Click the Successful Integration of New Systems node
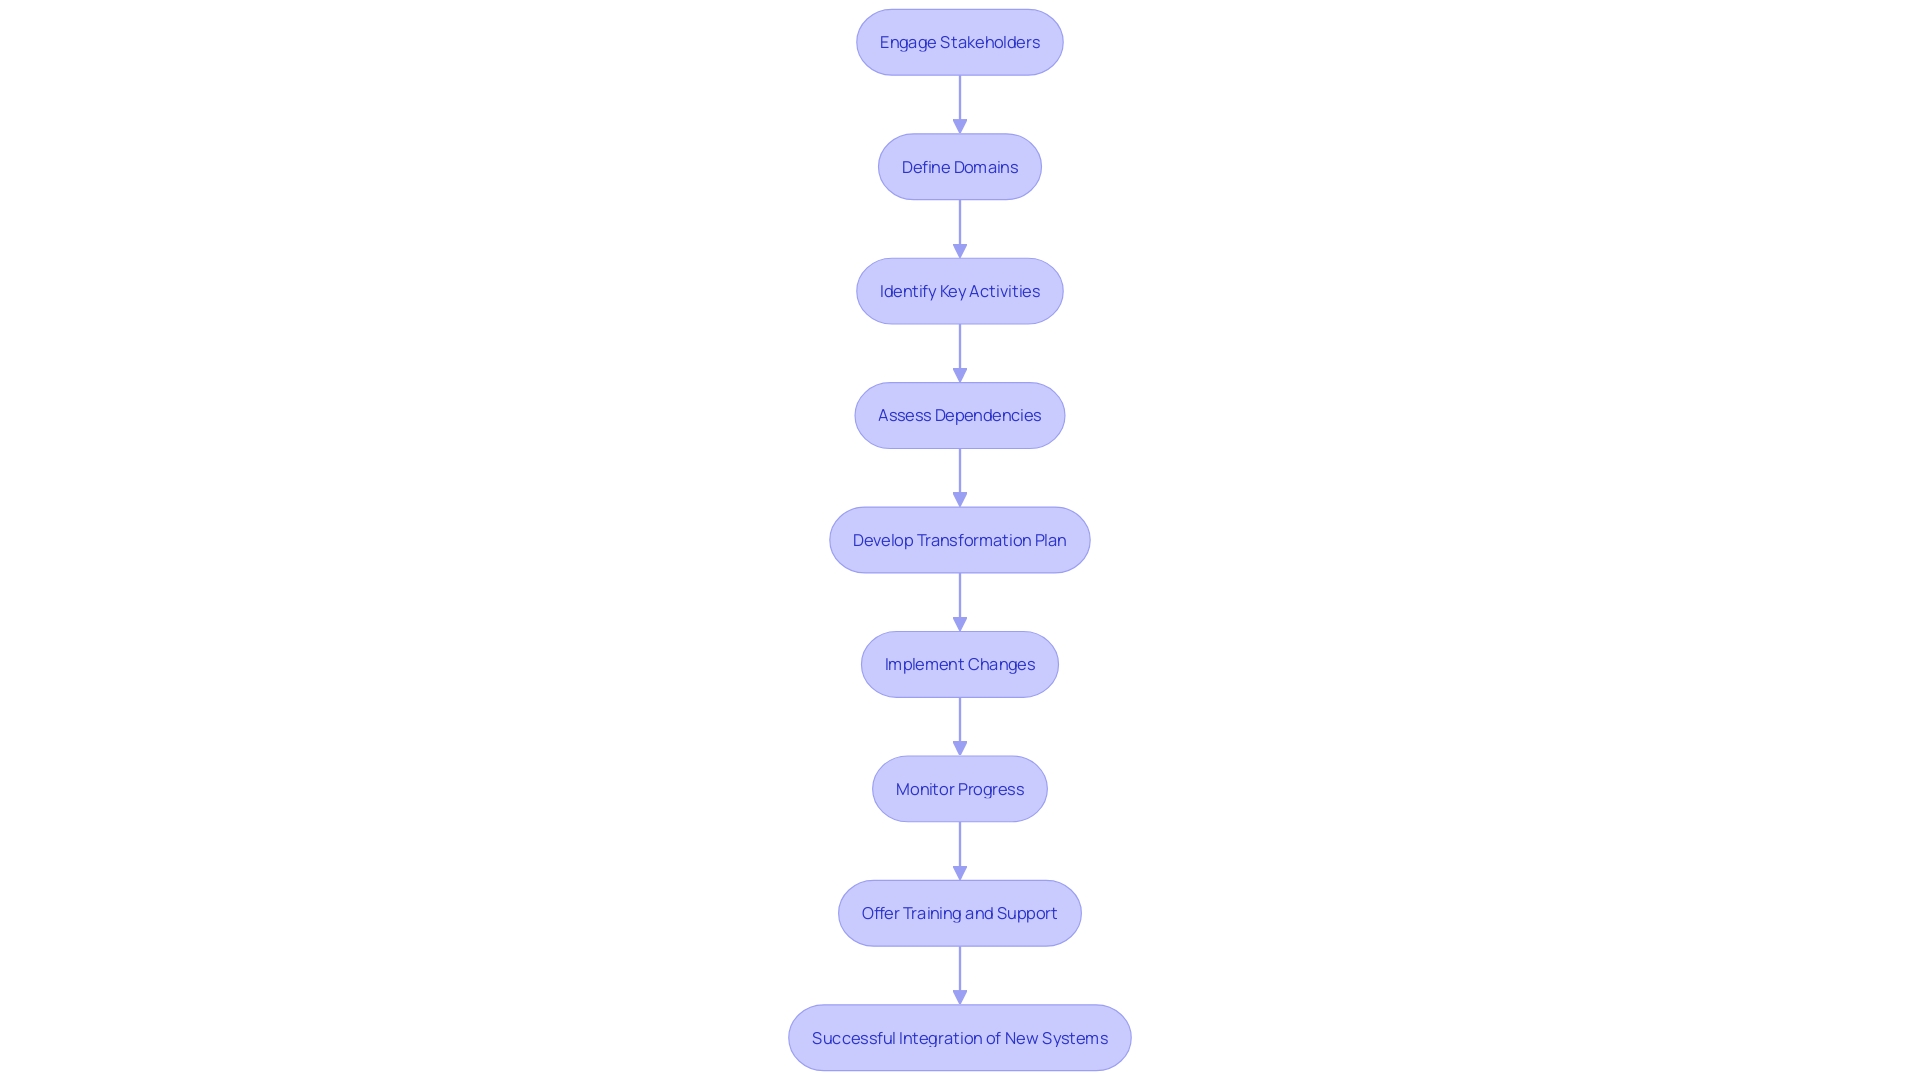The image size is (1920, 1080). coord(959,1036)
